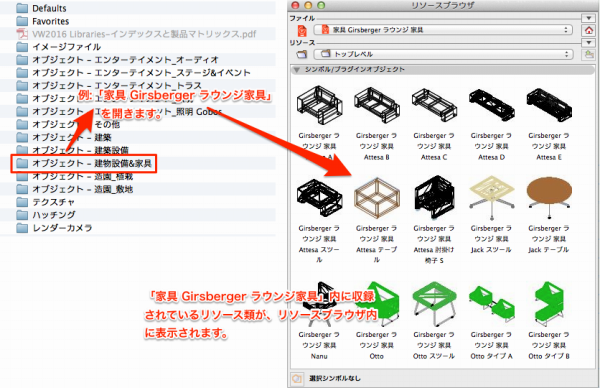
Task: Select the Otto スツール green stool thumbnail
Action: [x=434, y=304]
